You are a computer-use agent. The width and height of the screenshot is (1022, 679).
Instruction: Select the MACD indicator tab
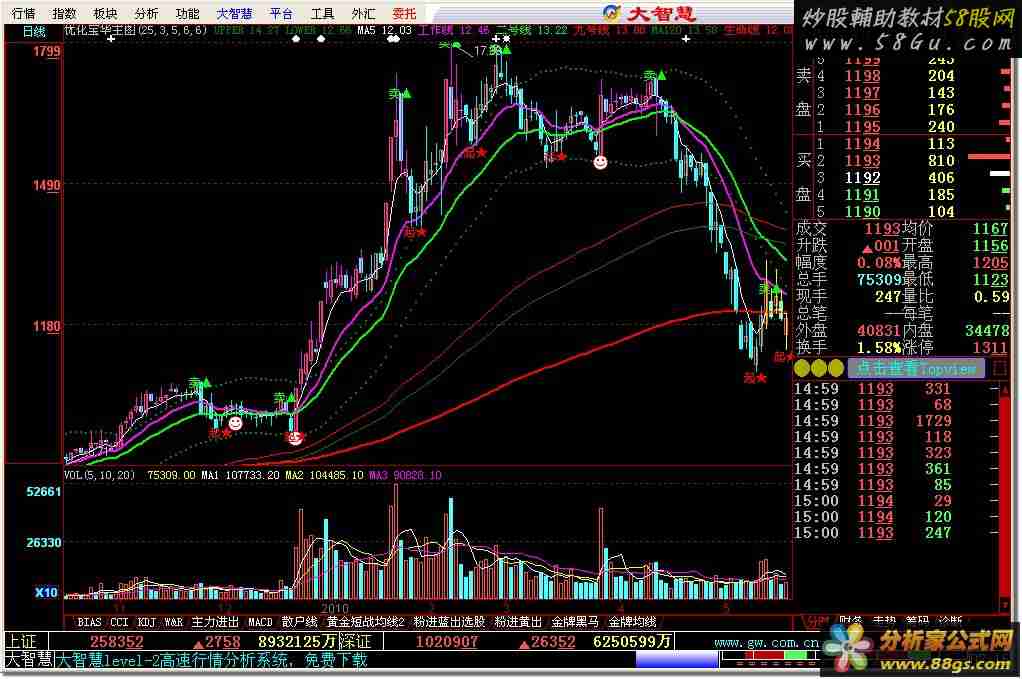pos(260,622)
